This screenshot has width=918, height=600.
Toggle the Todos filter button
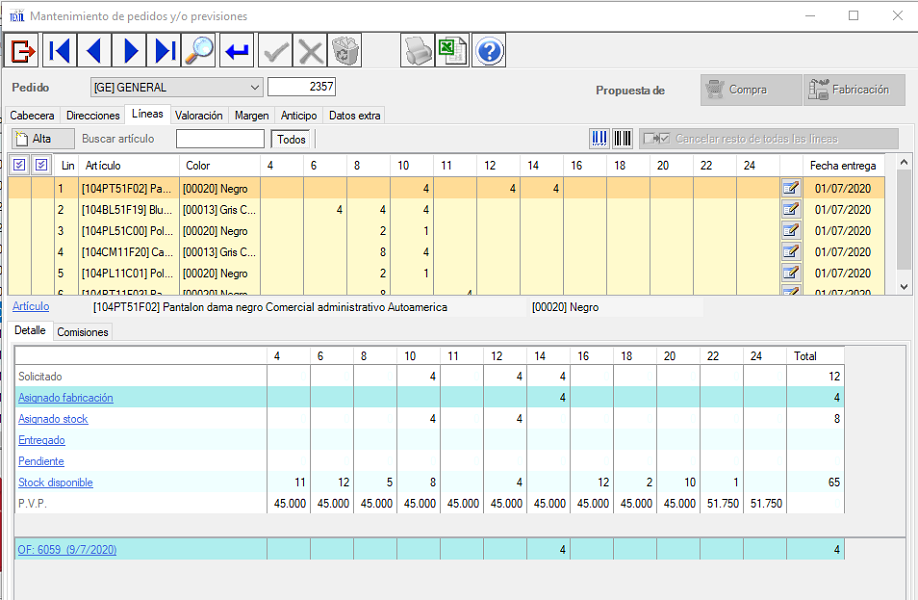291,139
